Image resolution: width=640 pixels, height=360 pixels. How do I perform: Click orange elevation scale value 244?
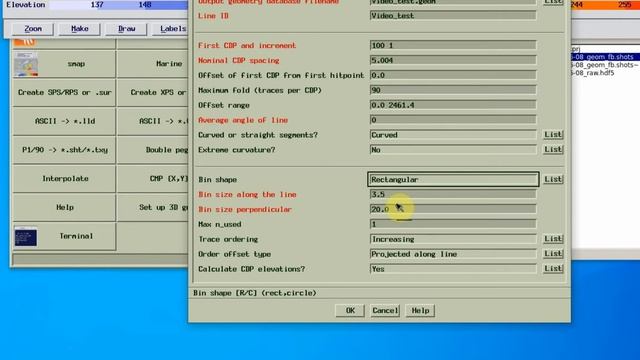click(577, 5)
